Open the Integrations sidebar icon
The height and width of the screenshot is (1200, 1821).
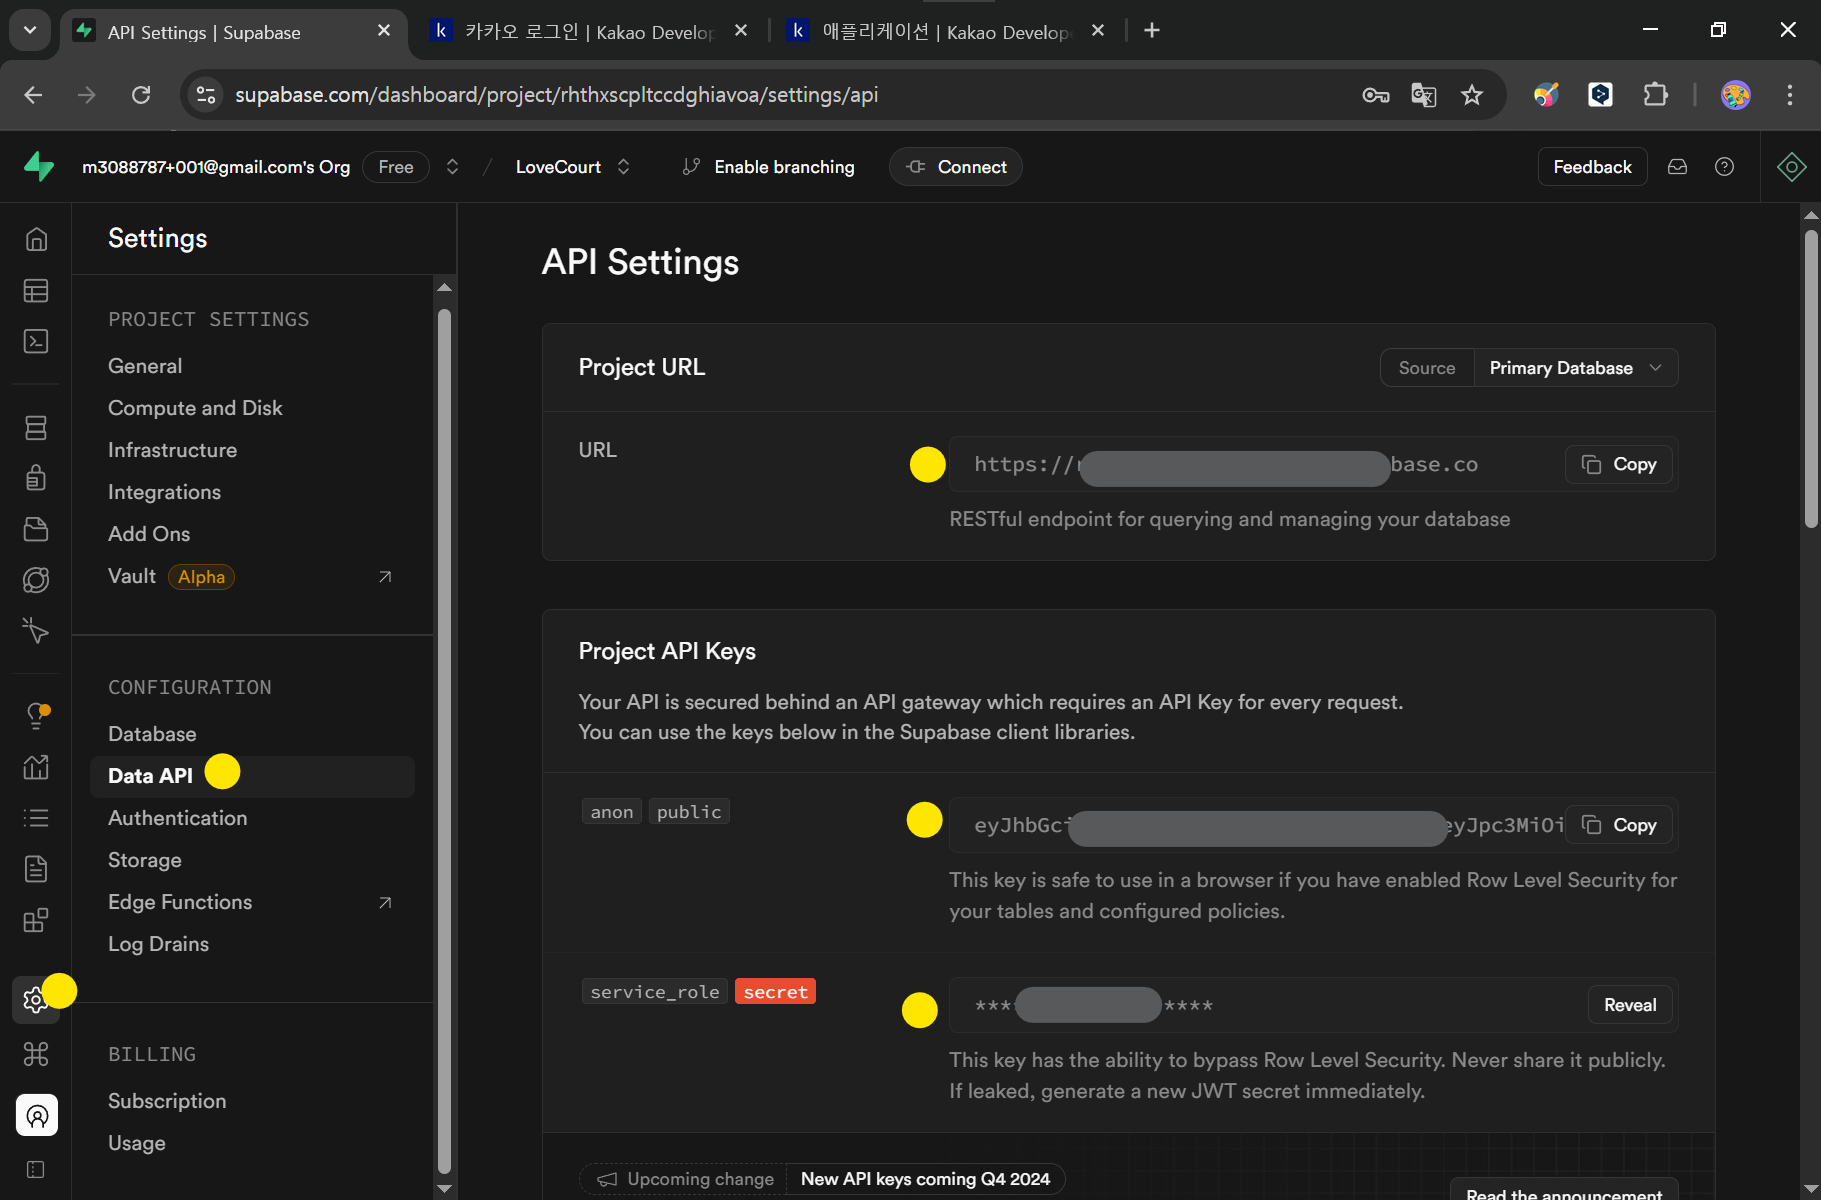36,920
